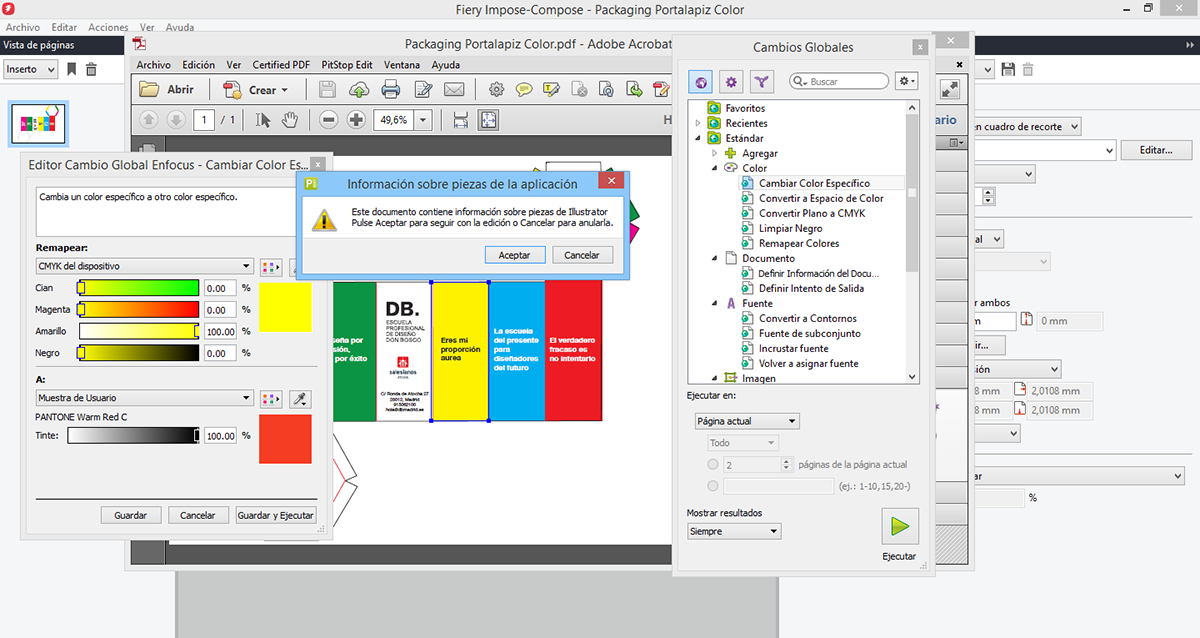The height and width of the screenshot is (638, 1200).
Task: Click the email envelope icon
Action: [454, 90]
